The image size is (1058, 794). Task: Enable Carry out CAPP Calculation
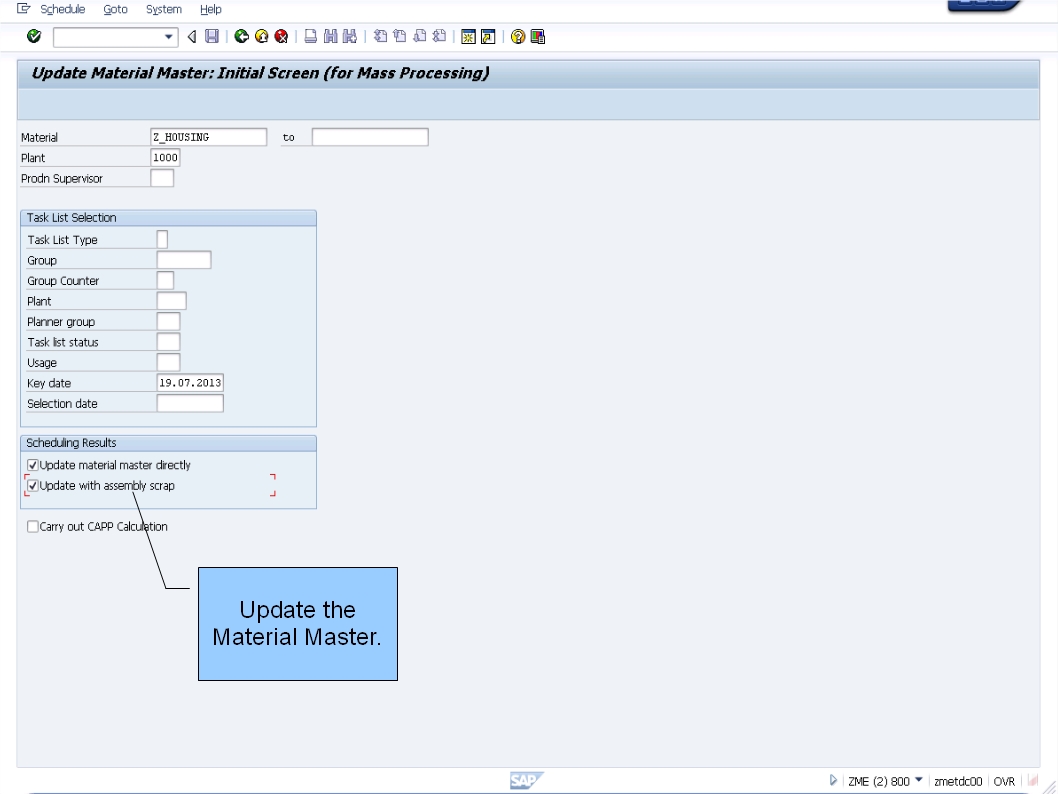[32, 525]
